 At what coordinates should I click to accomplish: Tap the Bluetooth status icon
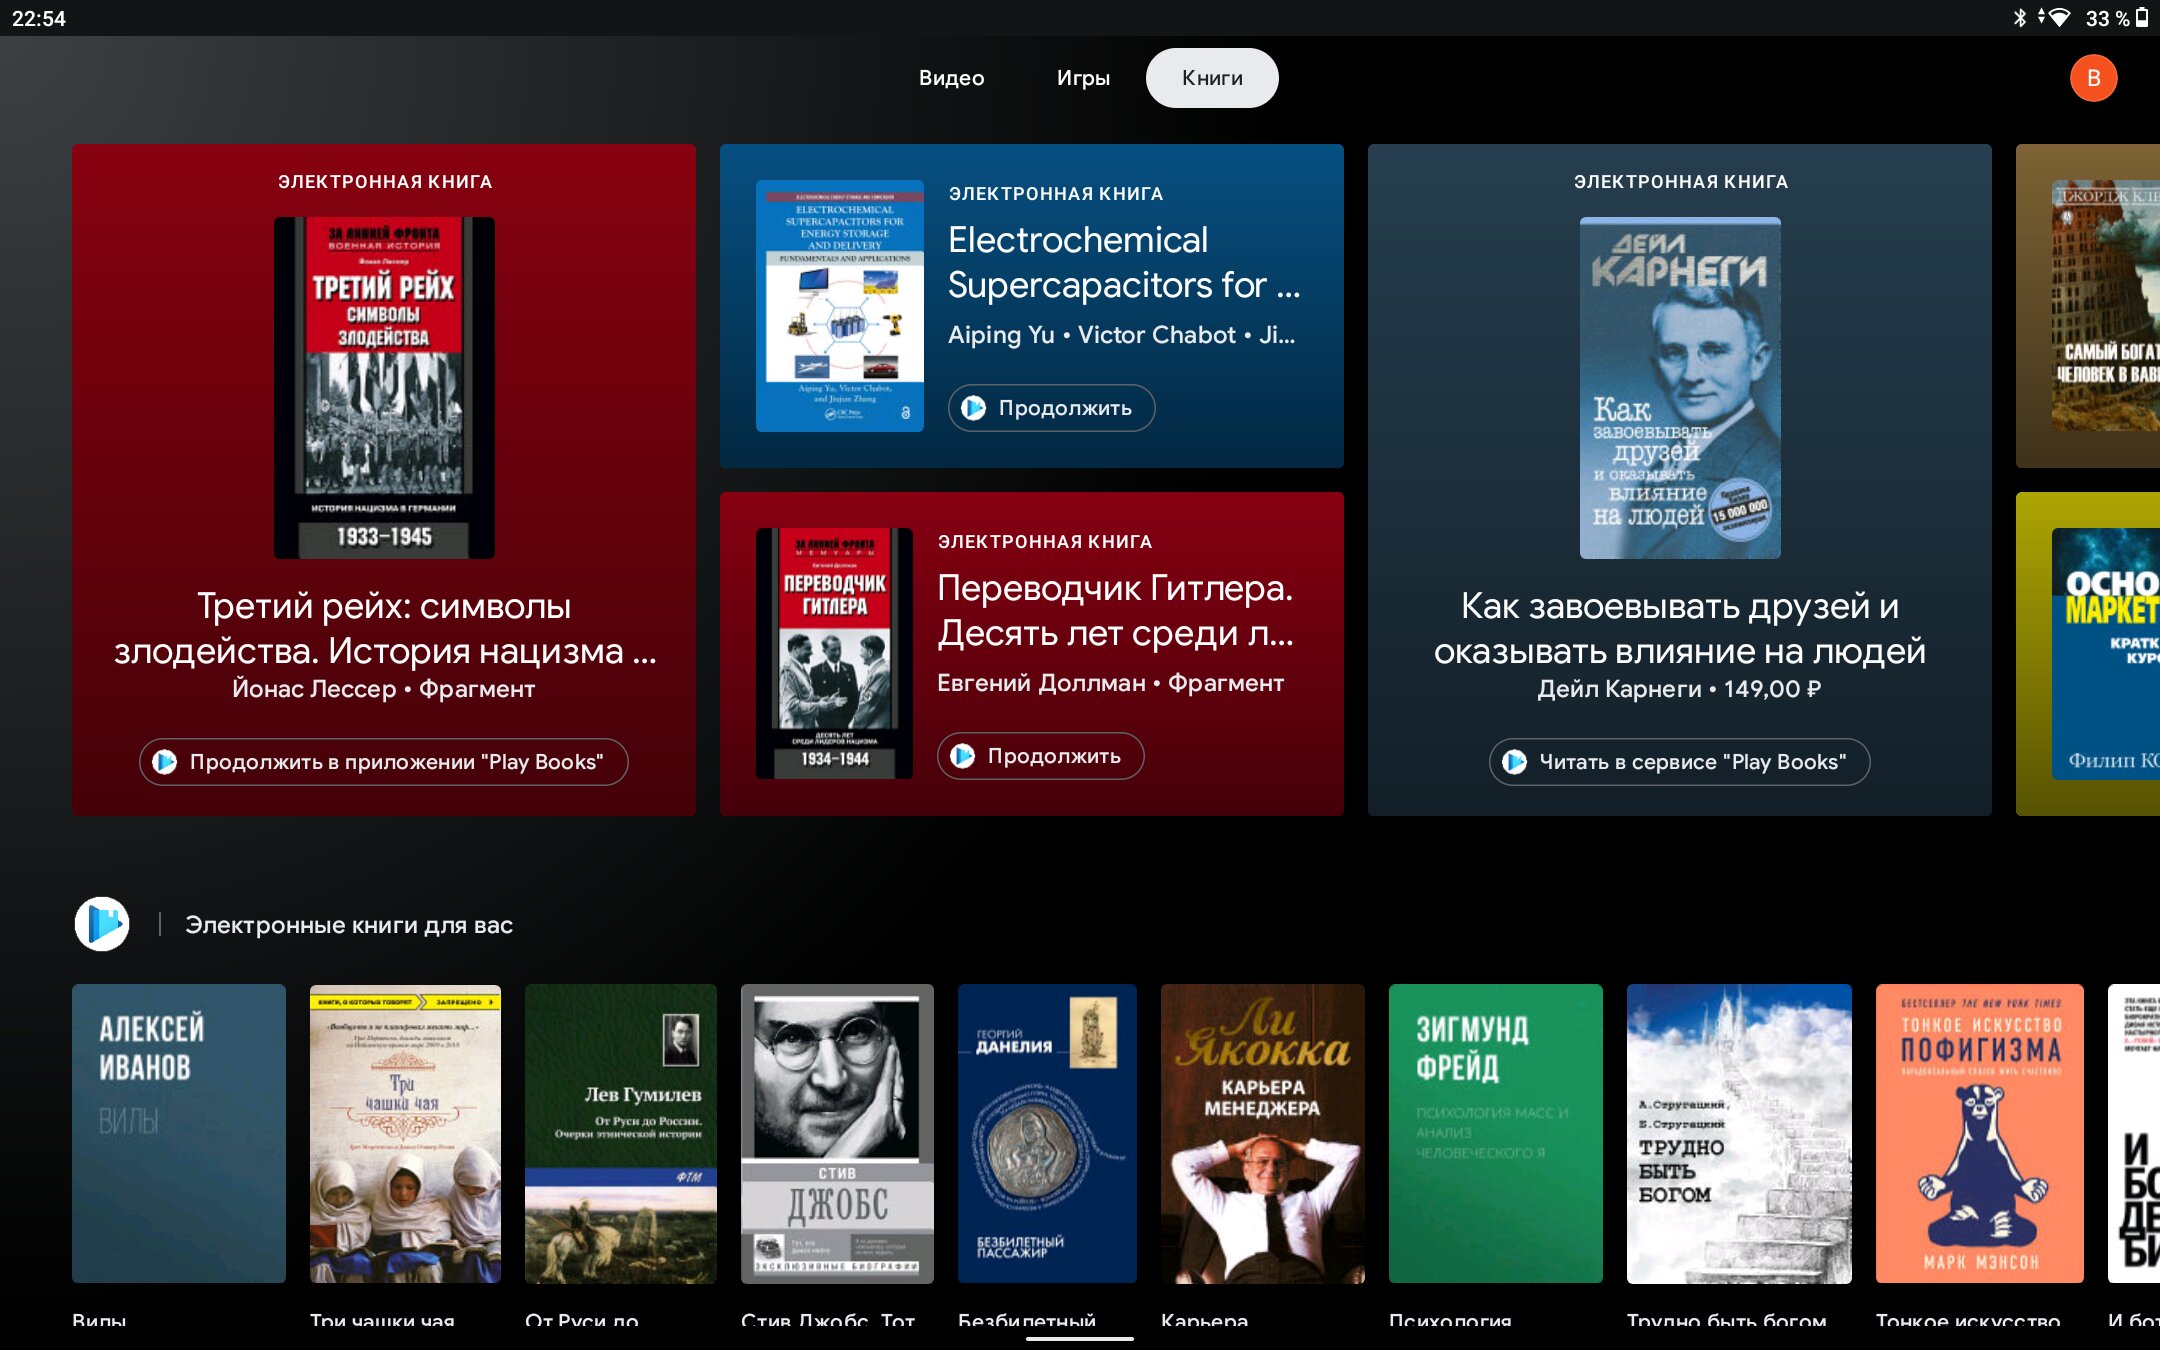pos(2019,18)
